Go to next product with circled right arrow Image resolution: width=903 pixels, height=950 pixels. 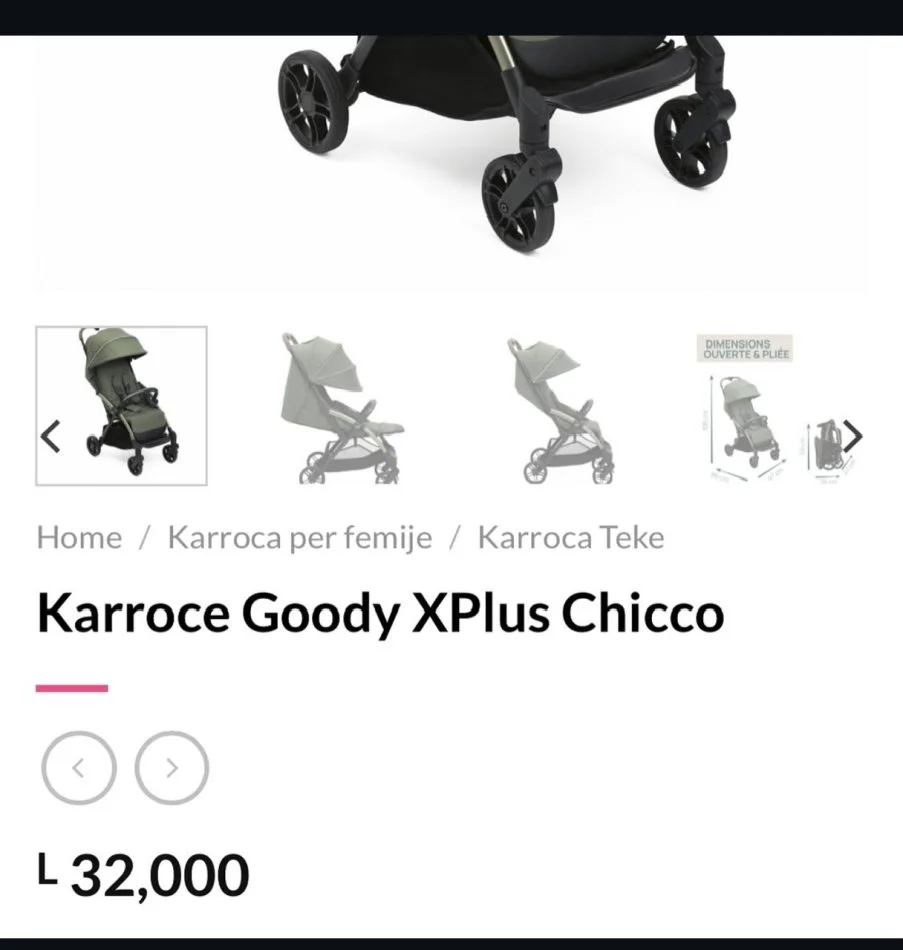172,768
